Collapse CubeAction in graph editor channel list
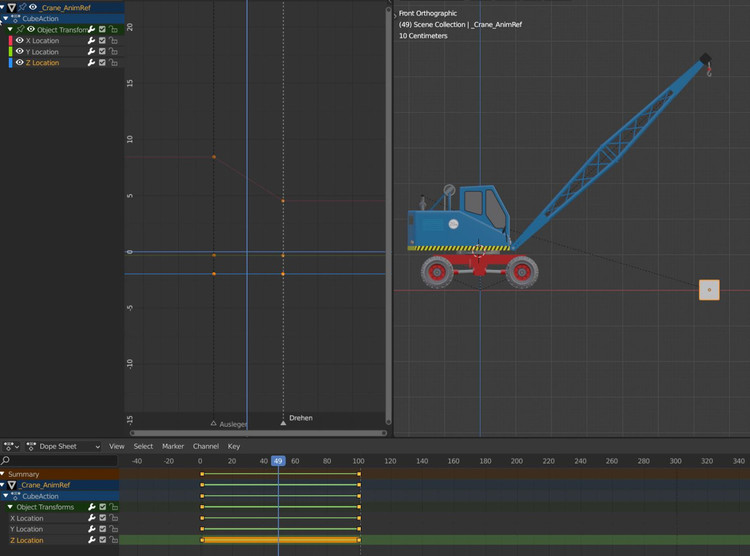The image size is (750, 556). 6,18
